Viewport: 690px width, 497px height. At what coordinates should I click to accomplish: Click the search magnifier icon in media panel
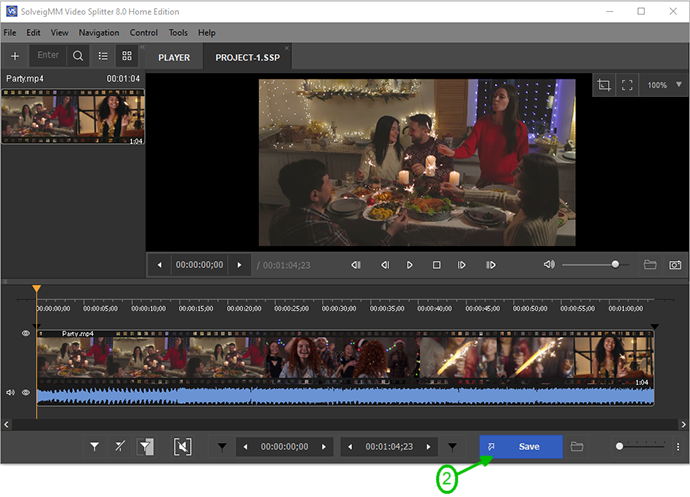(x=78, y=56)
